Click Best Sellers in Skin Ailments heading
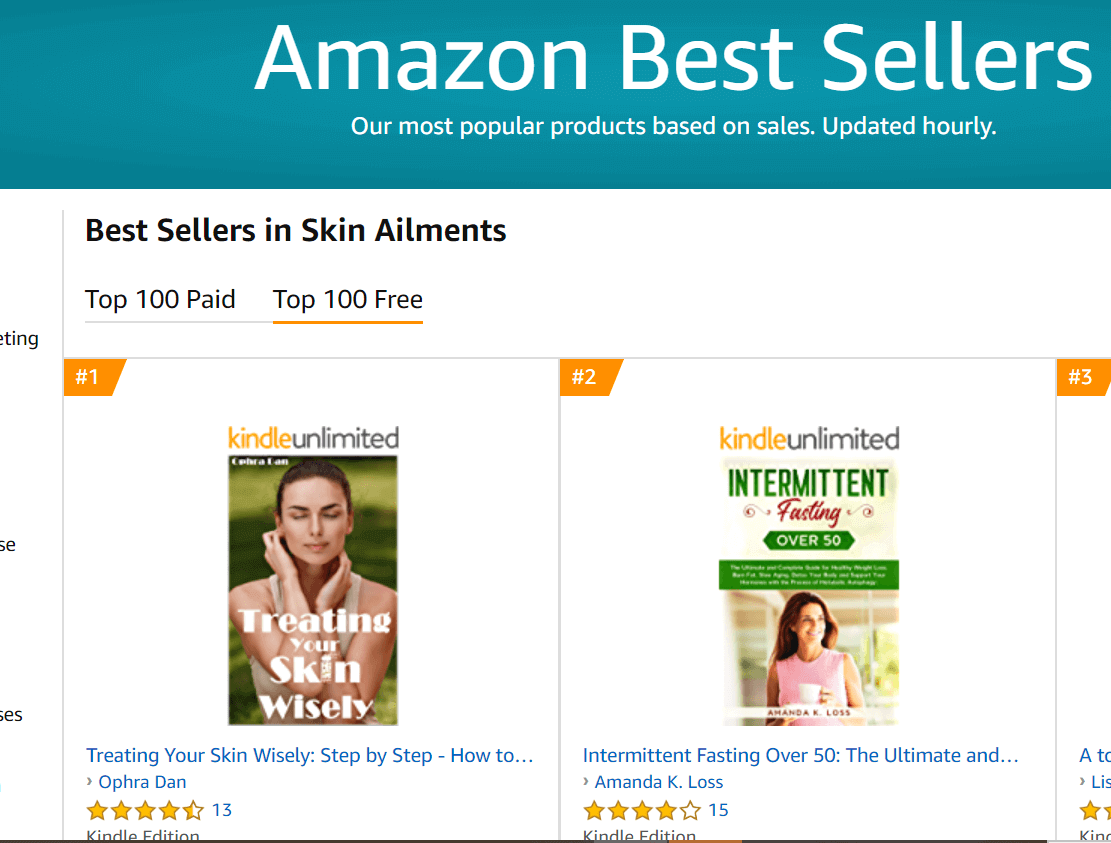This screenshot has height=843, width=1111. pyautogui.click(x=295, y=231)
